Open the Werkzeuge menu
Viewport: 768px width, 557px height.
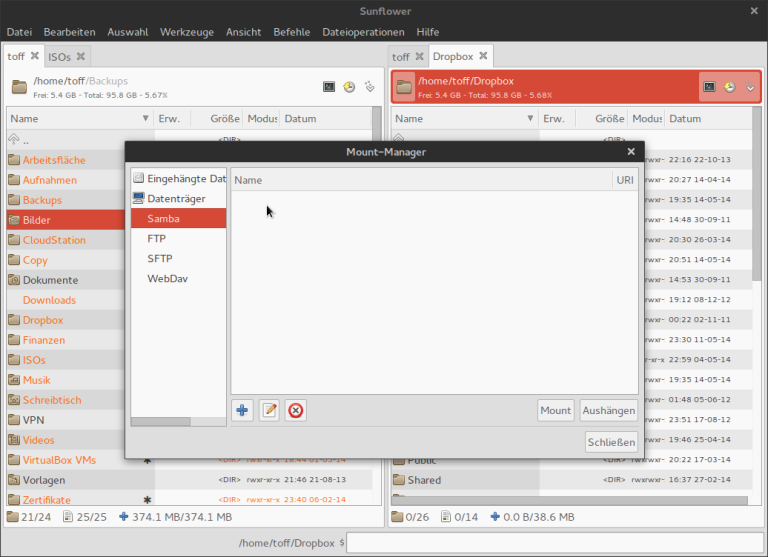pyautogui.click(x=187, y=32)
